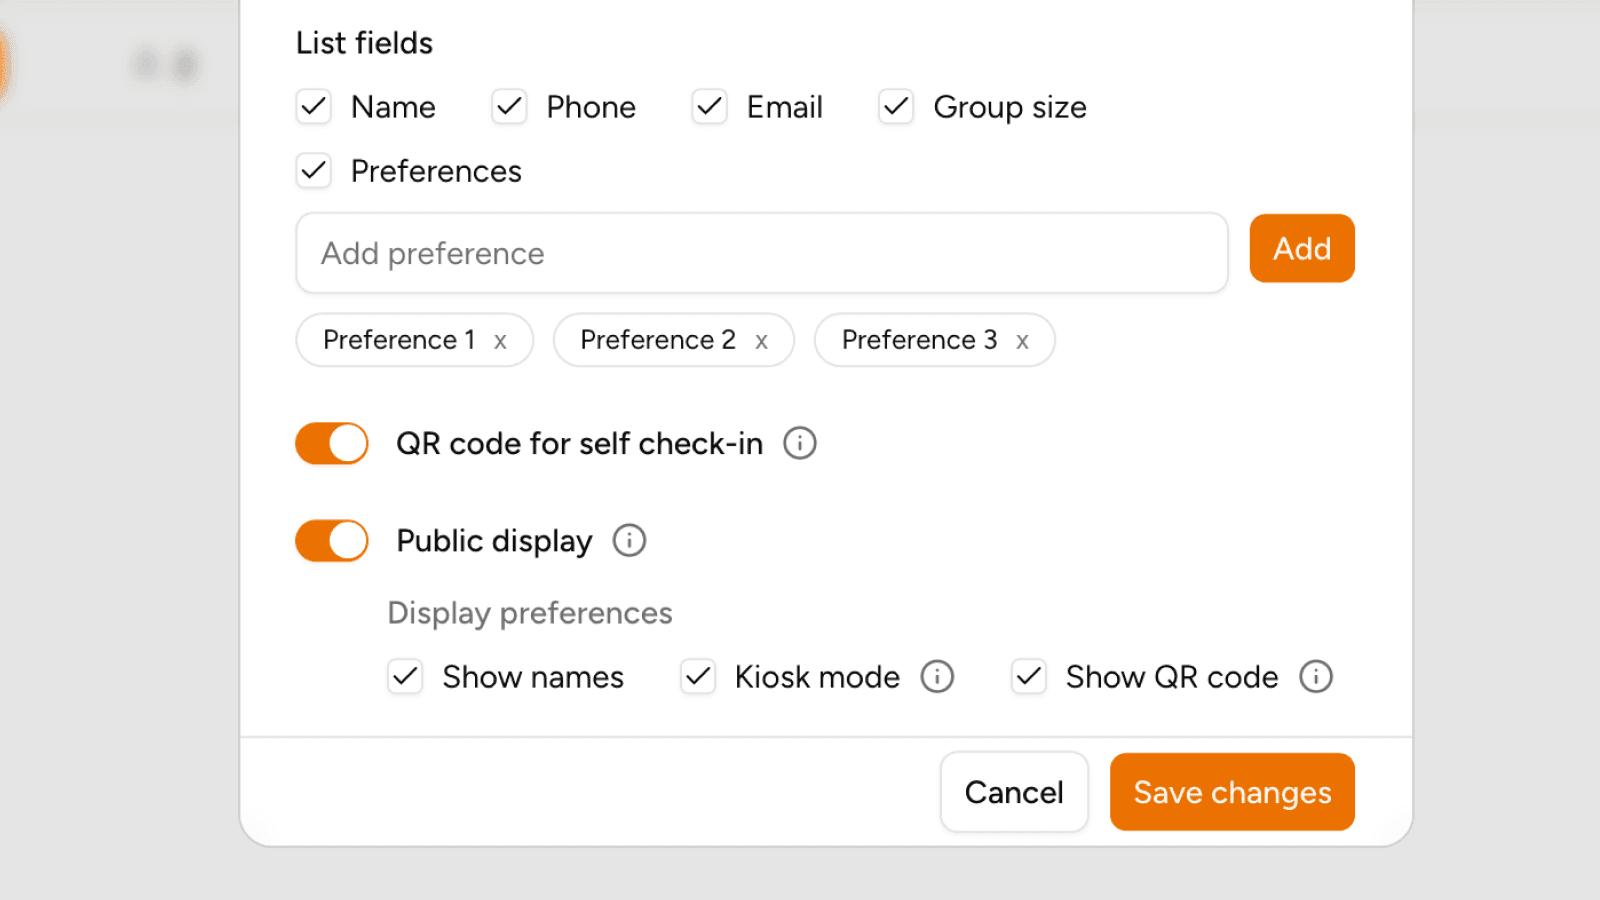1600x900 pixels.
Task: Uncheck Show names display preference
Action: 405,677
